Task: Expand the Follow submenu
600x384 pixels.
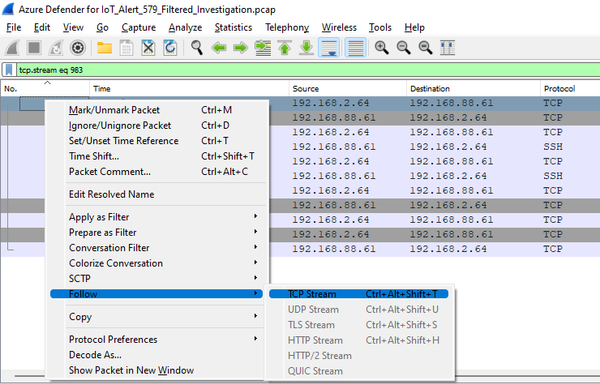Action: 157,294
